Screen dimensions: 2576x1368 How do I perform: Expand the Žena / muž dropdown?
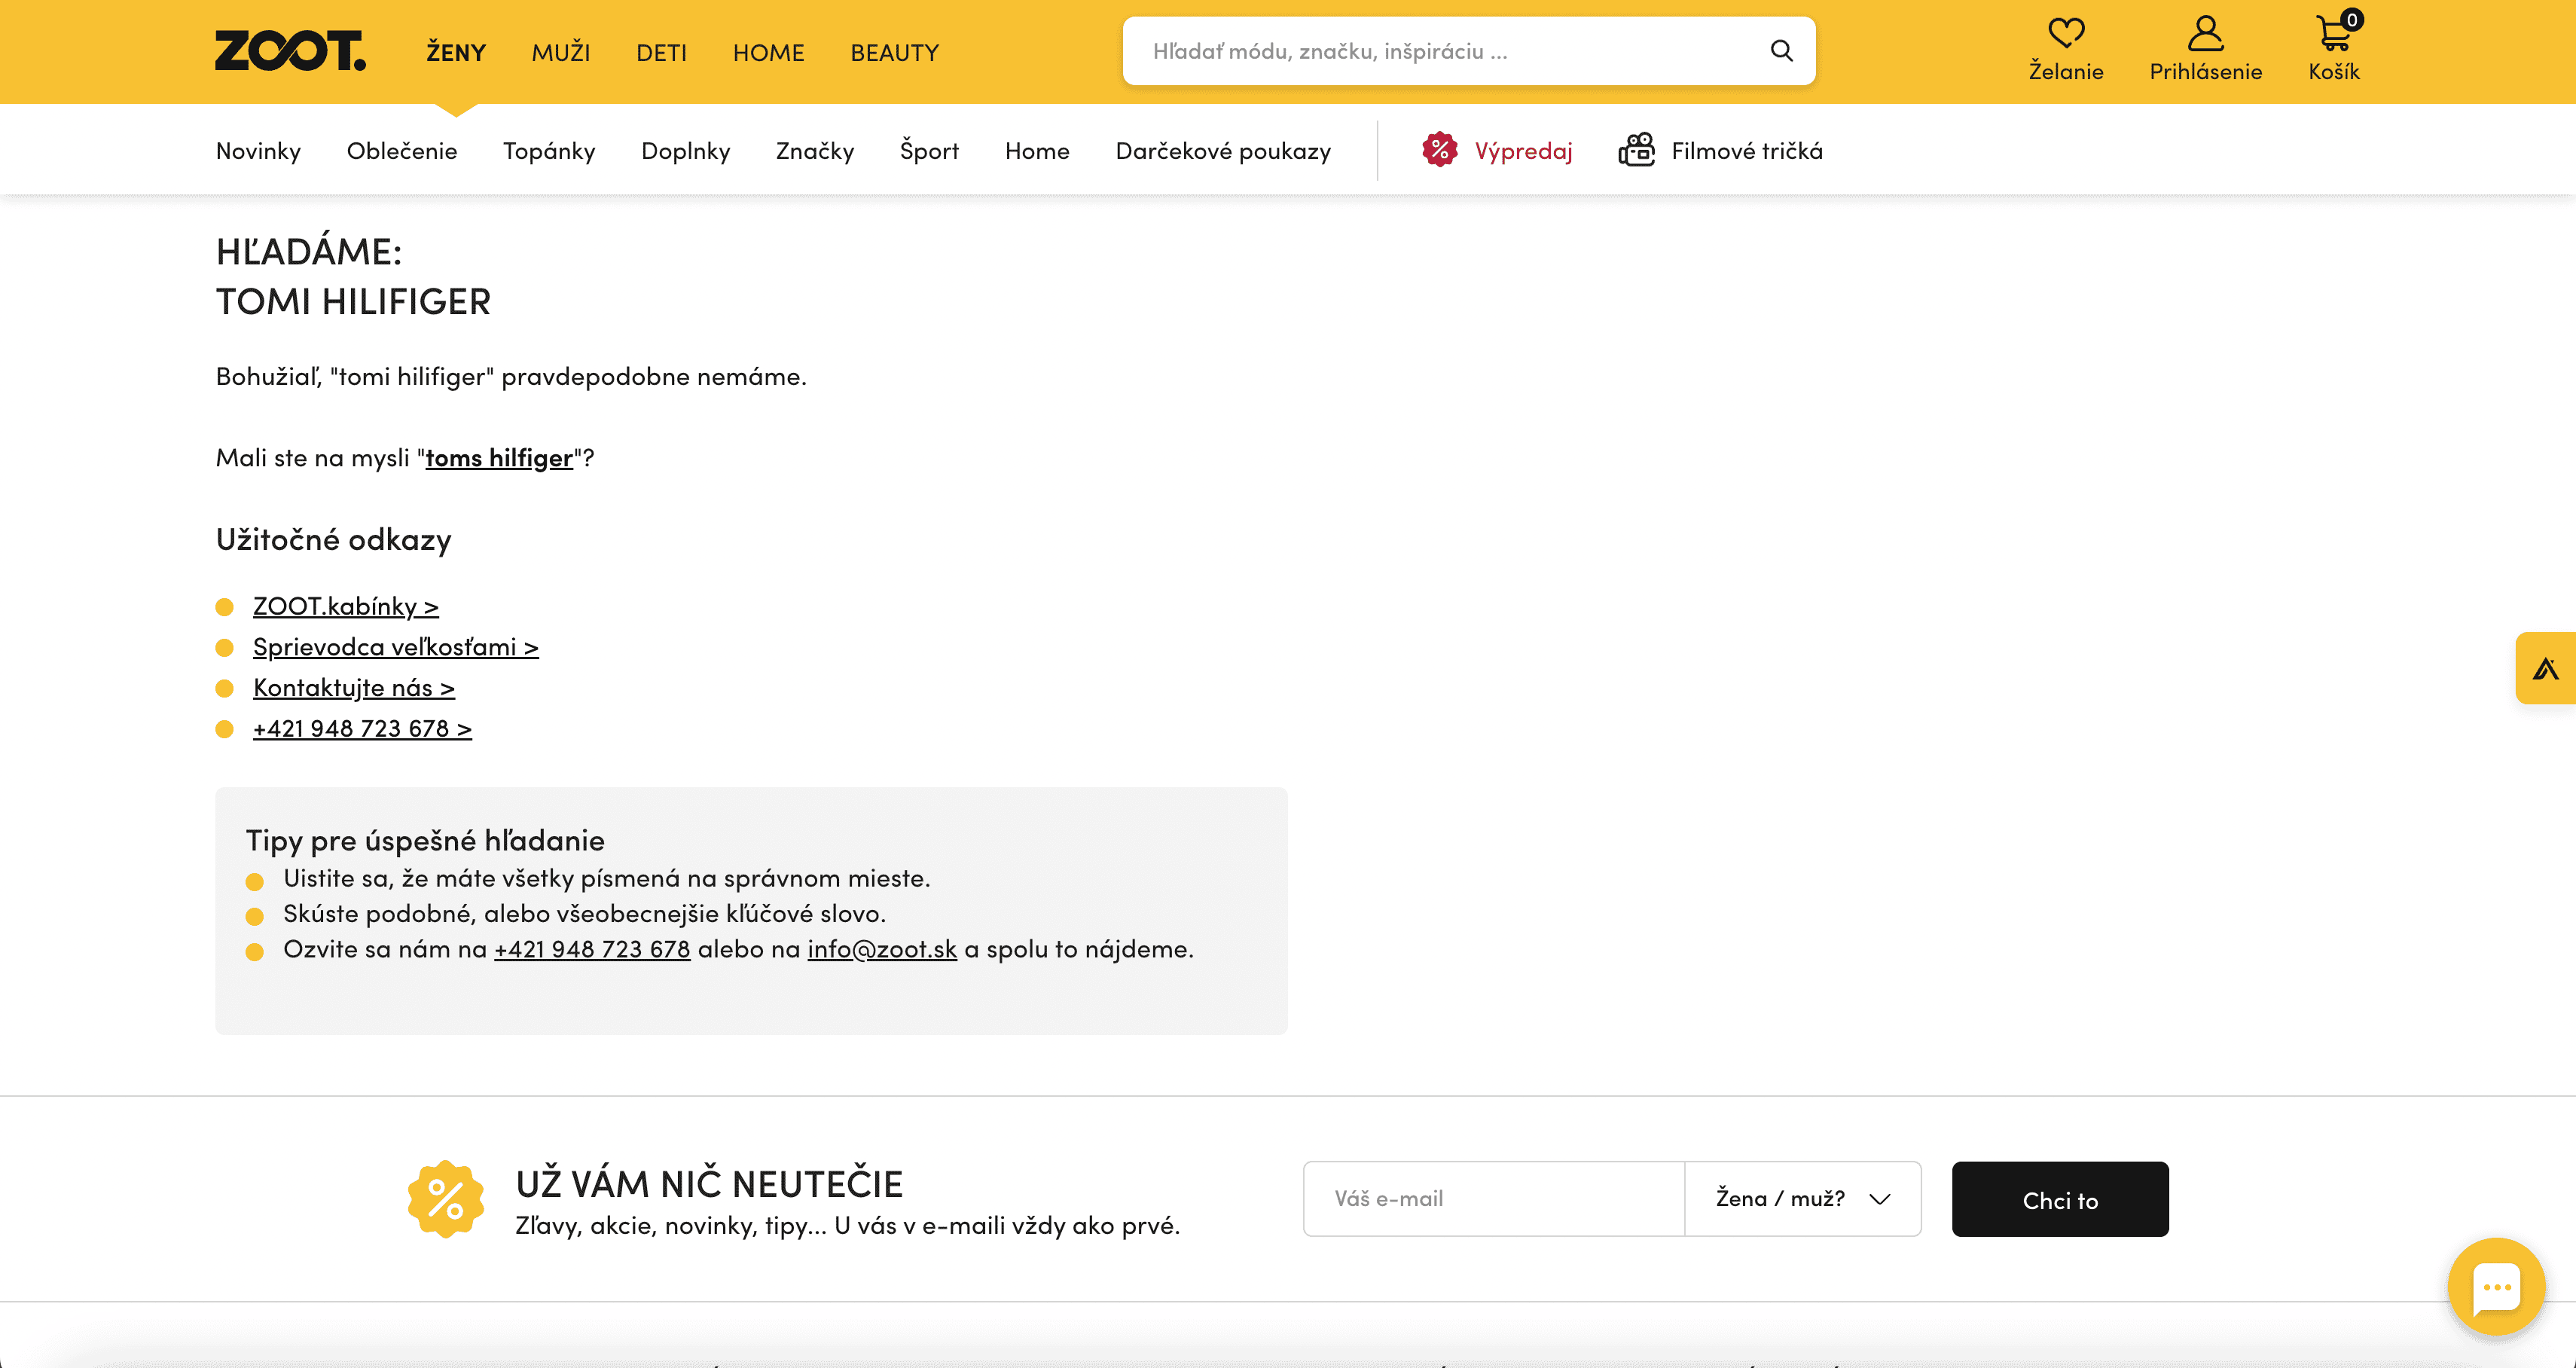pyautogui.click(x=1802, y=1199)
